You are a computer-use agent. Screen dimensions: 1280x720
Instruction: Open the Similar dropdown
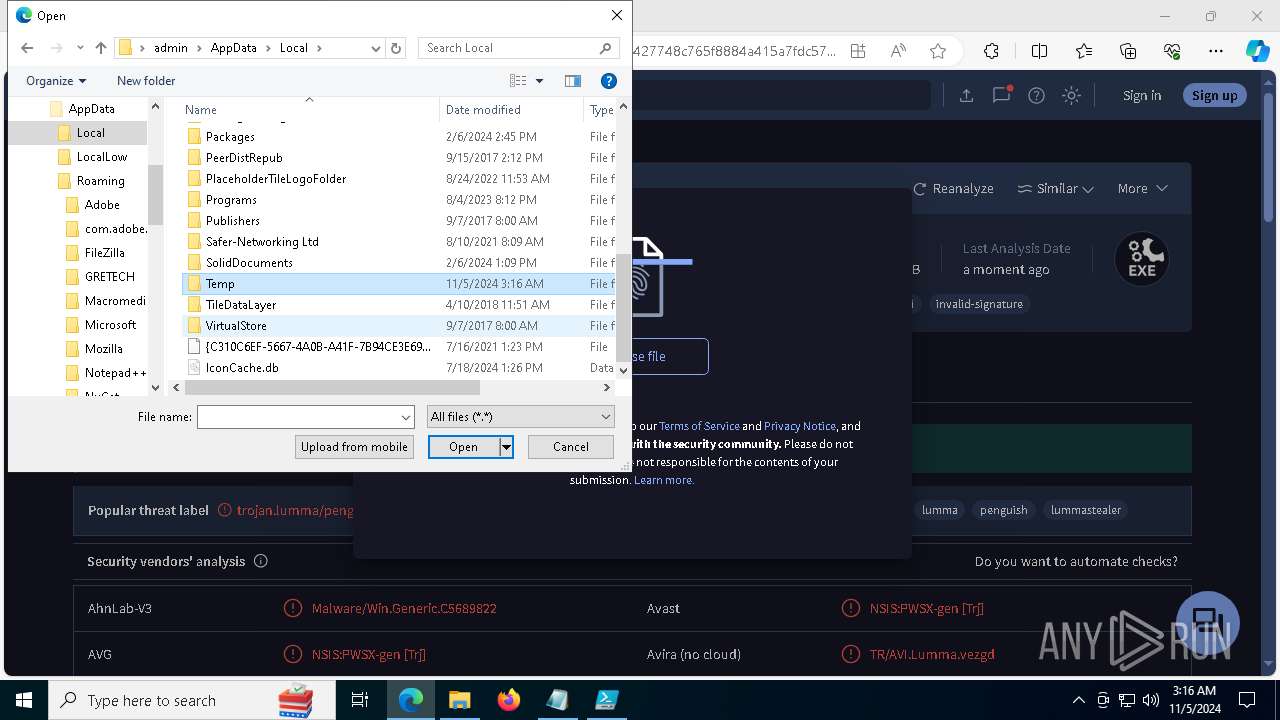(x=1056, y=188)
